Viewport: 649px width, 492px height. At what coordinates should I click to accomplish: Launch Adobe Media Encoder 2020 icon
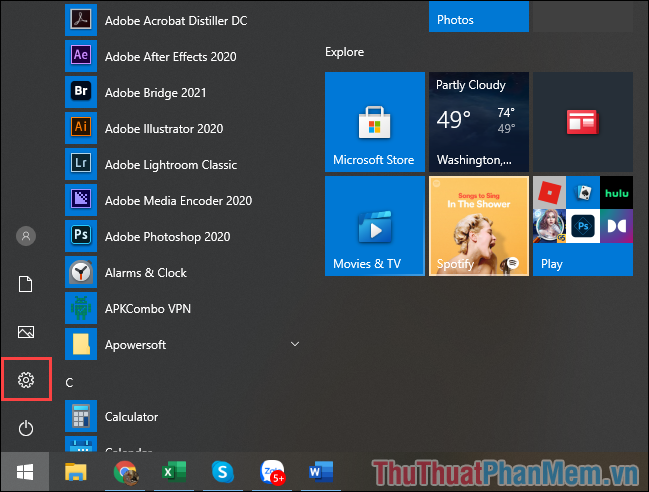tap(81, 200)
